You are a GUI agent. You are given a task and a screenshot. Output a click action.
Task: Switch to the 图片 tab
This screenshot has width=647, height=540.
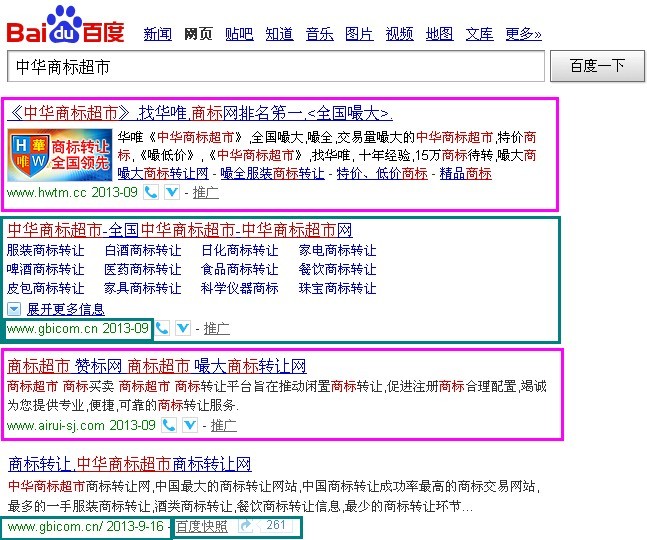359,34
